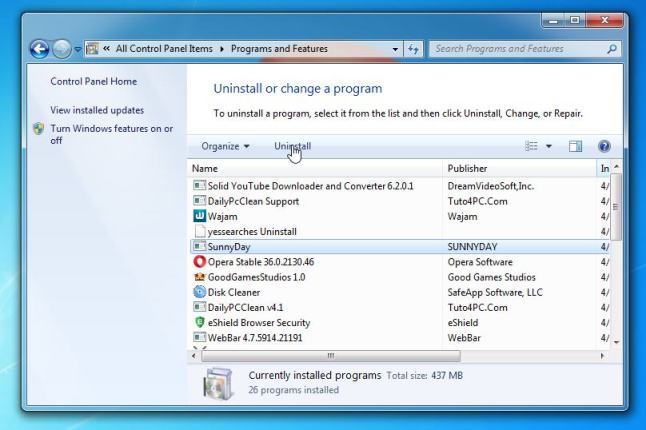Viewport: 646px width, 430px height.
Task: Open help with the question mark icon
Action: coord(604,146)
